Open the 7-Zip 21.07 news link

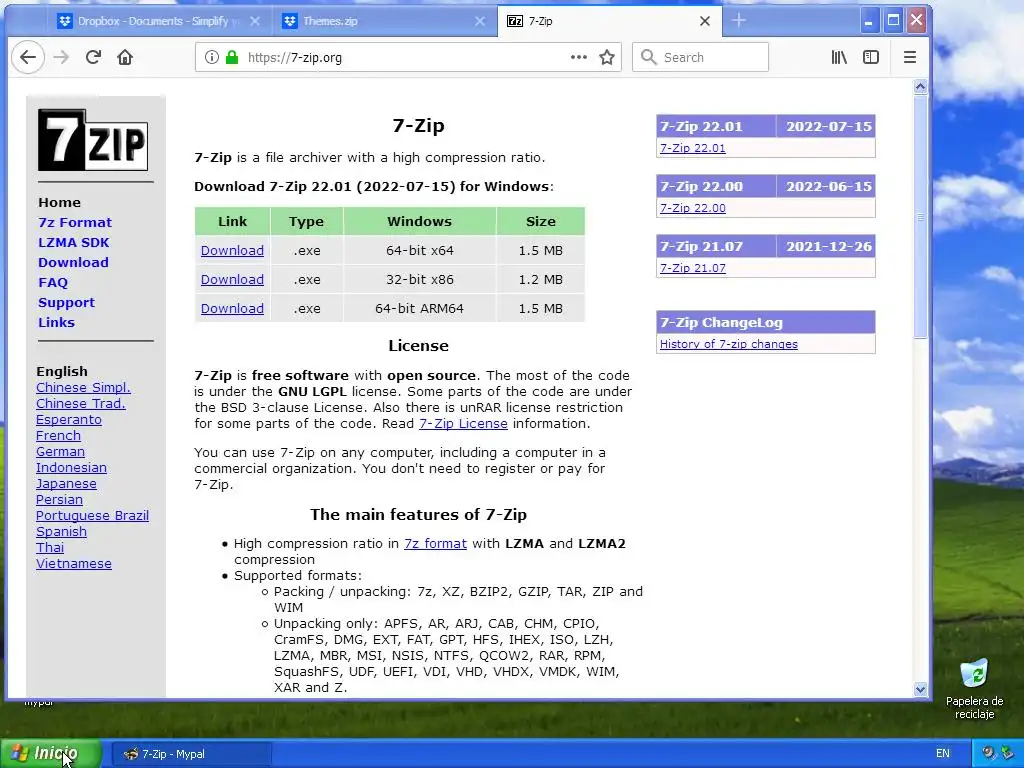[x=692, y=268]
